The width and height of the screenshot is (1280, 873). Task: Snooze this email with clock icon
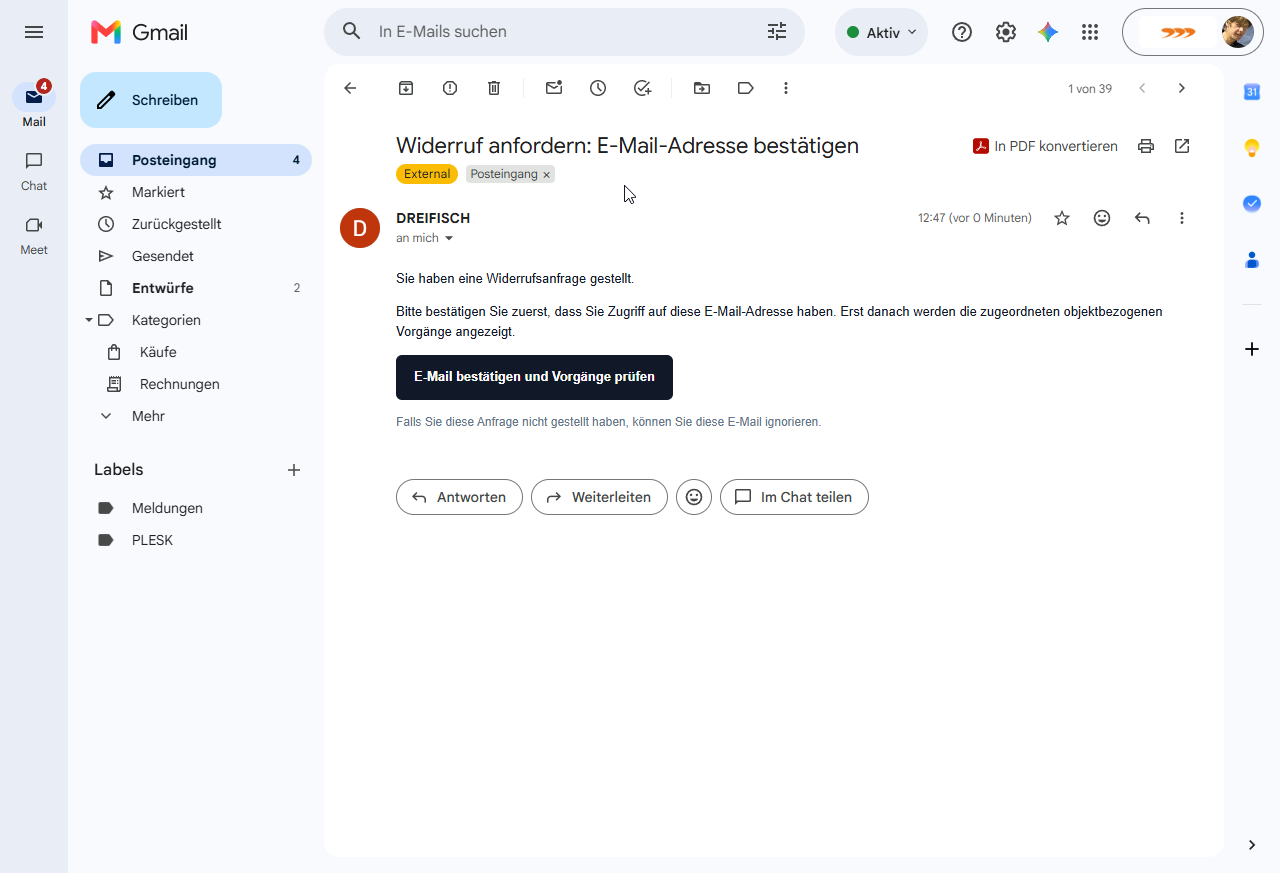click(x=598, y=88)
